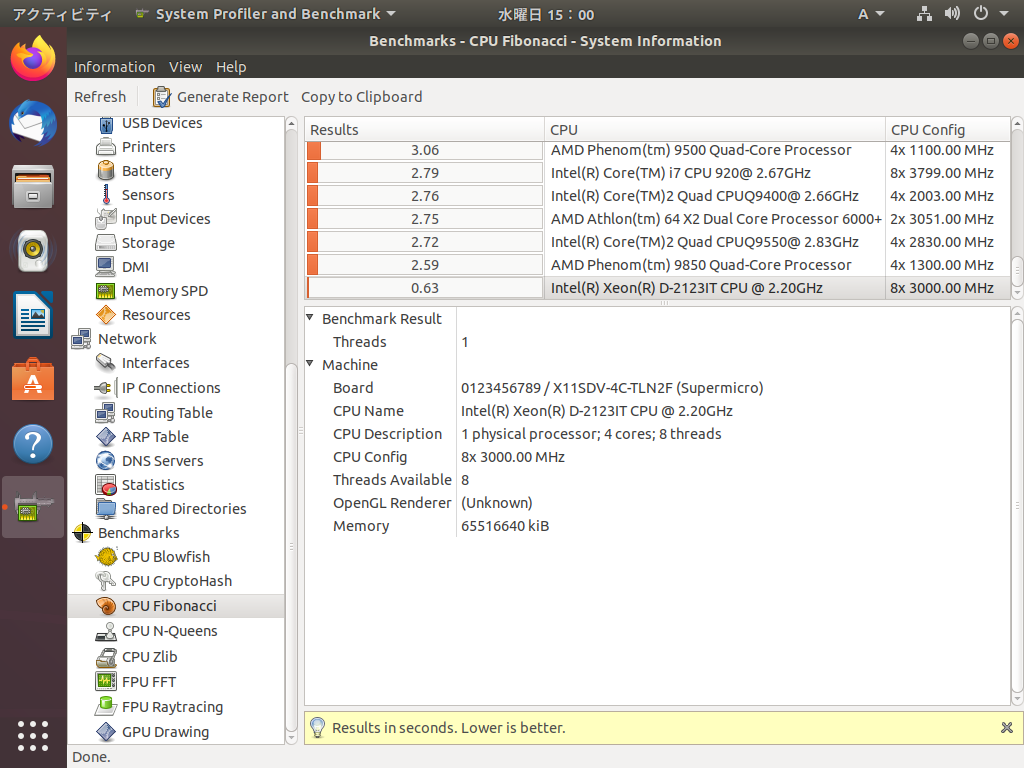Sort by the CPU Config column header
1024x768 pixels.
[x=948, y=129]
